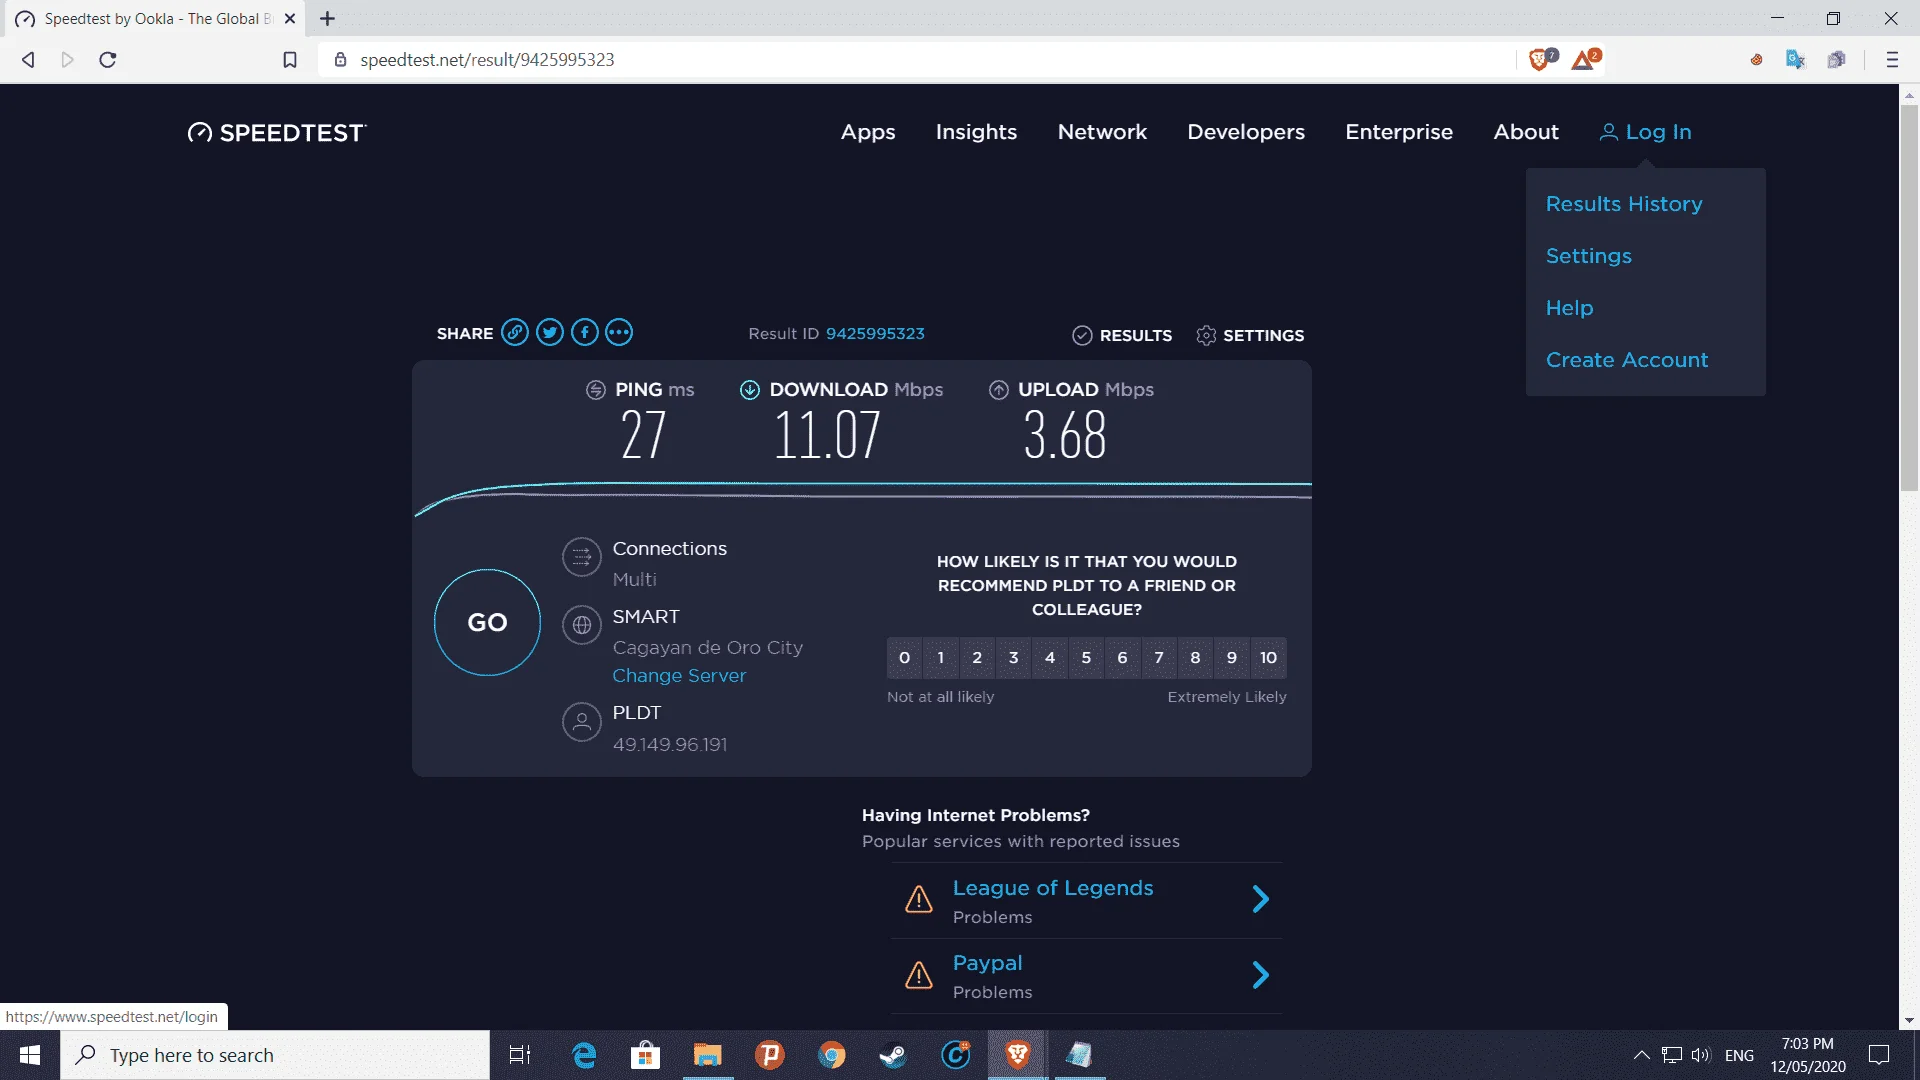Open the Developers menu

(x=1246, y=132)
